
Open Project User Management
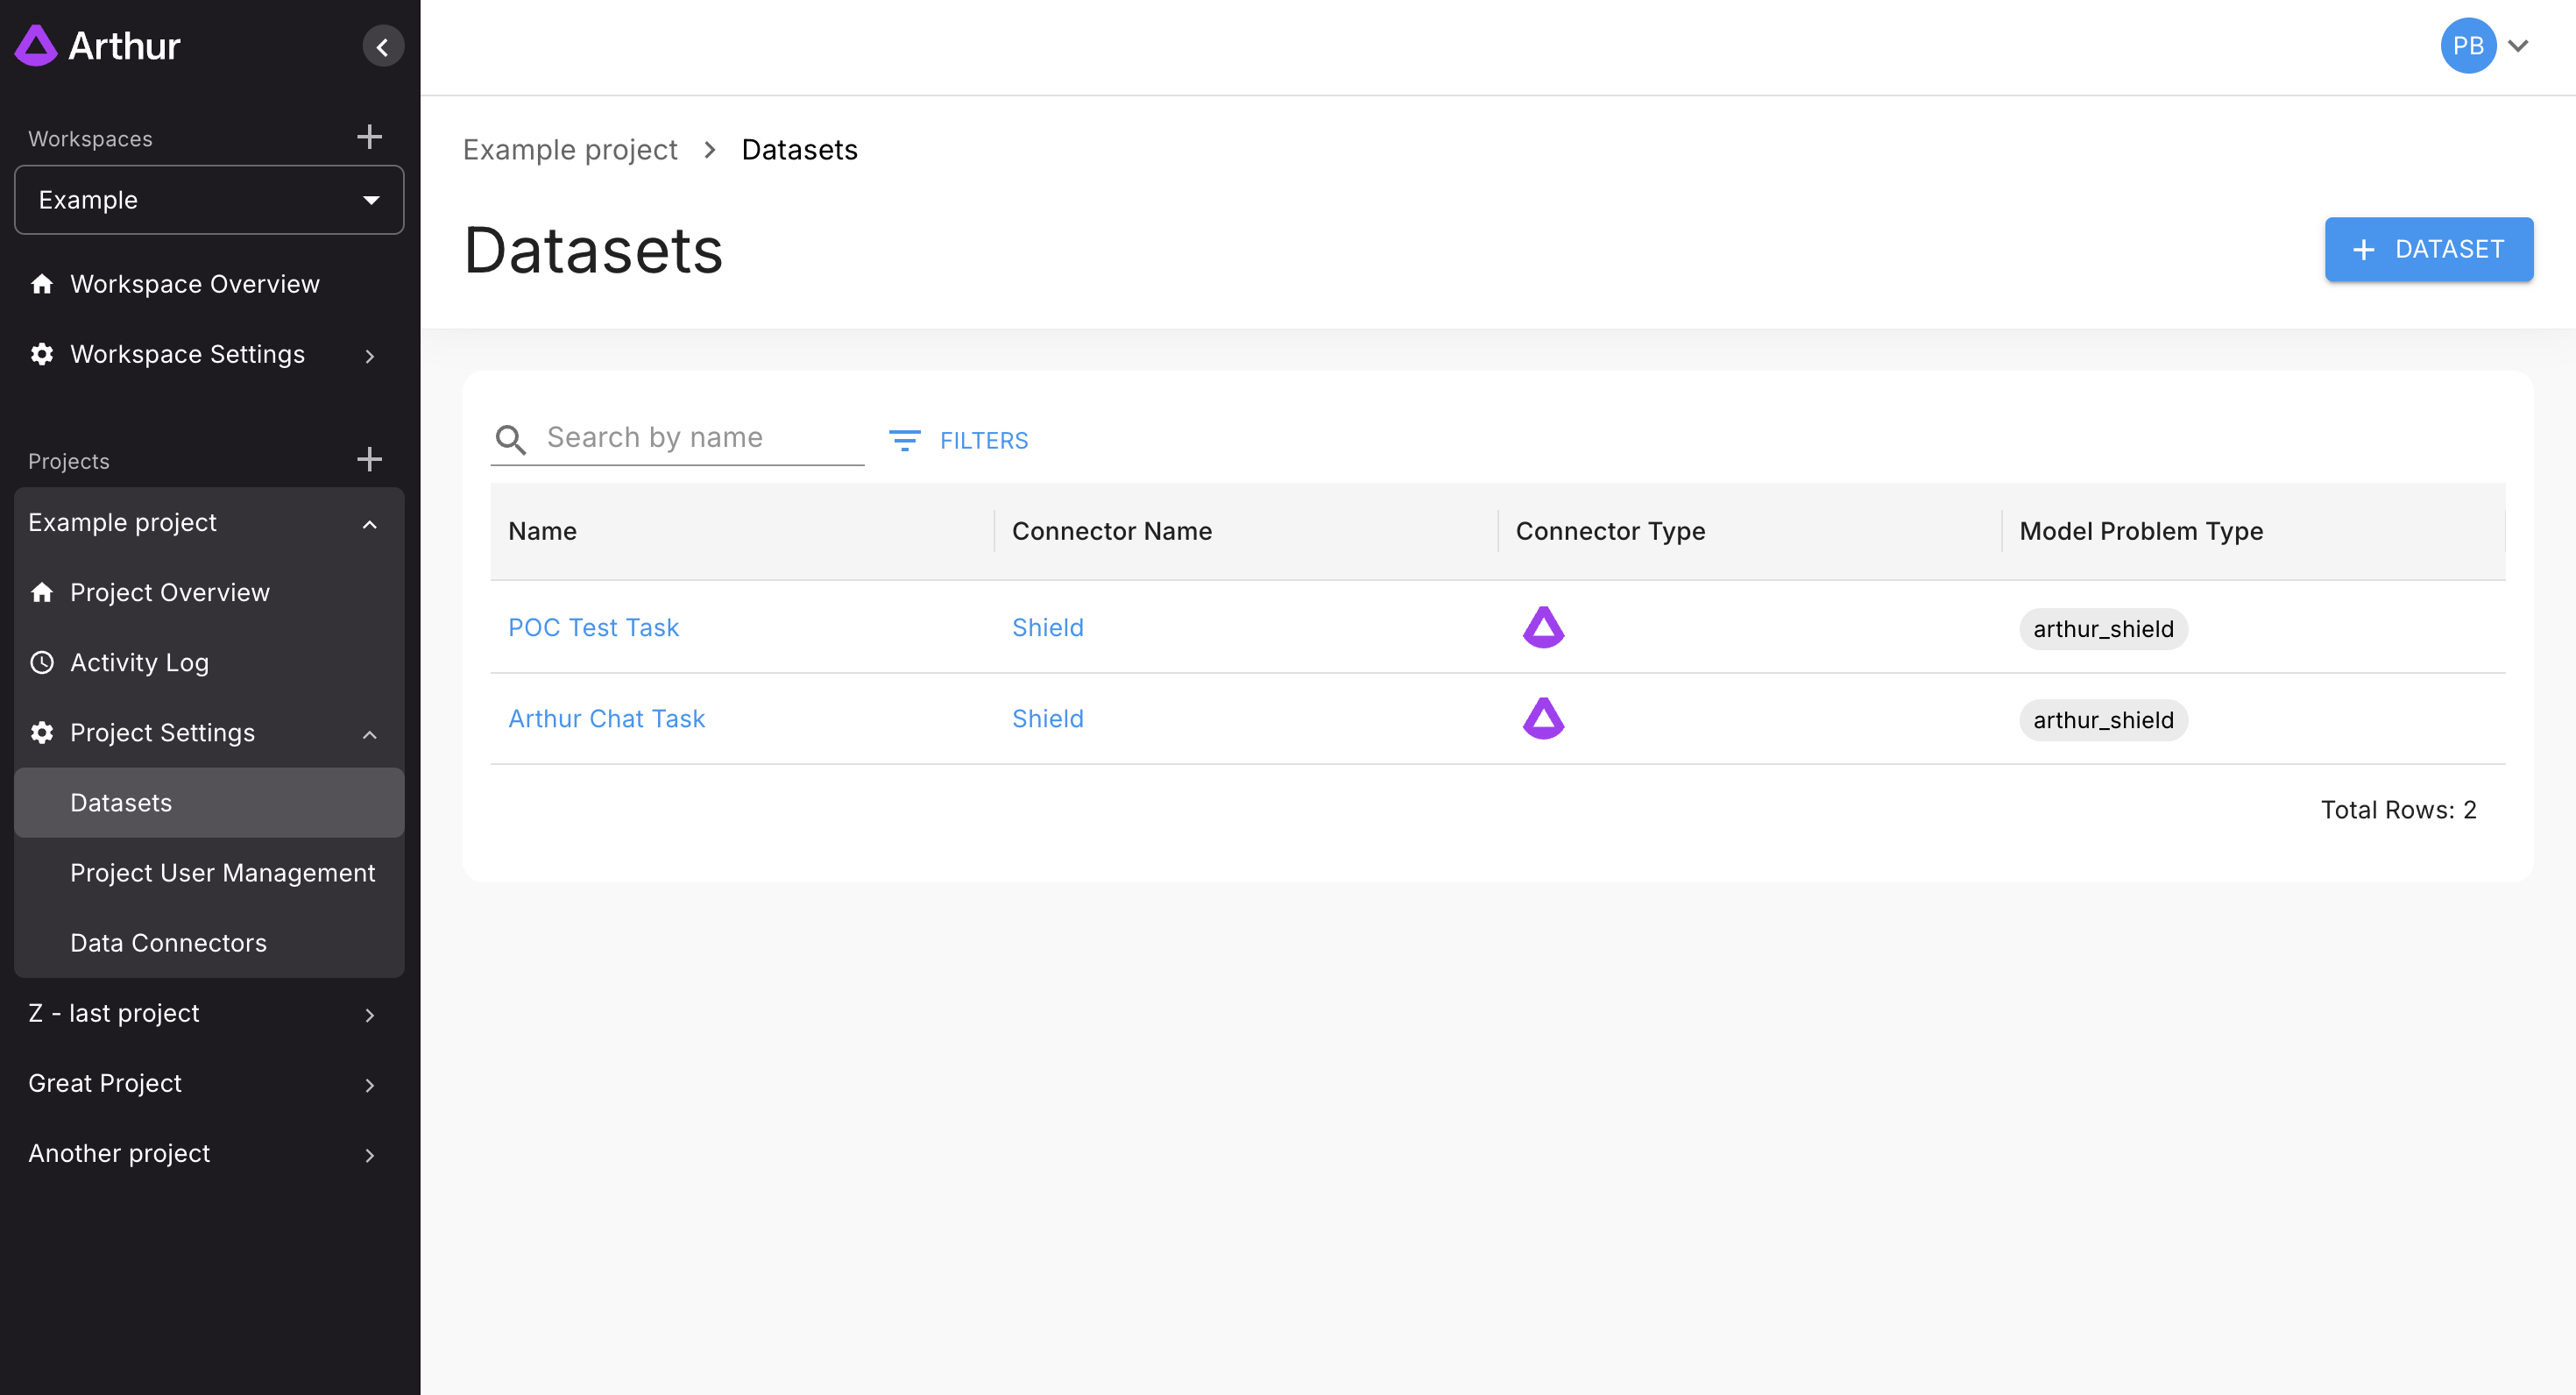tap(222, 873)
